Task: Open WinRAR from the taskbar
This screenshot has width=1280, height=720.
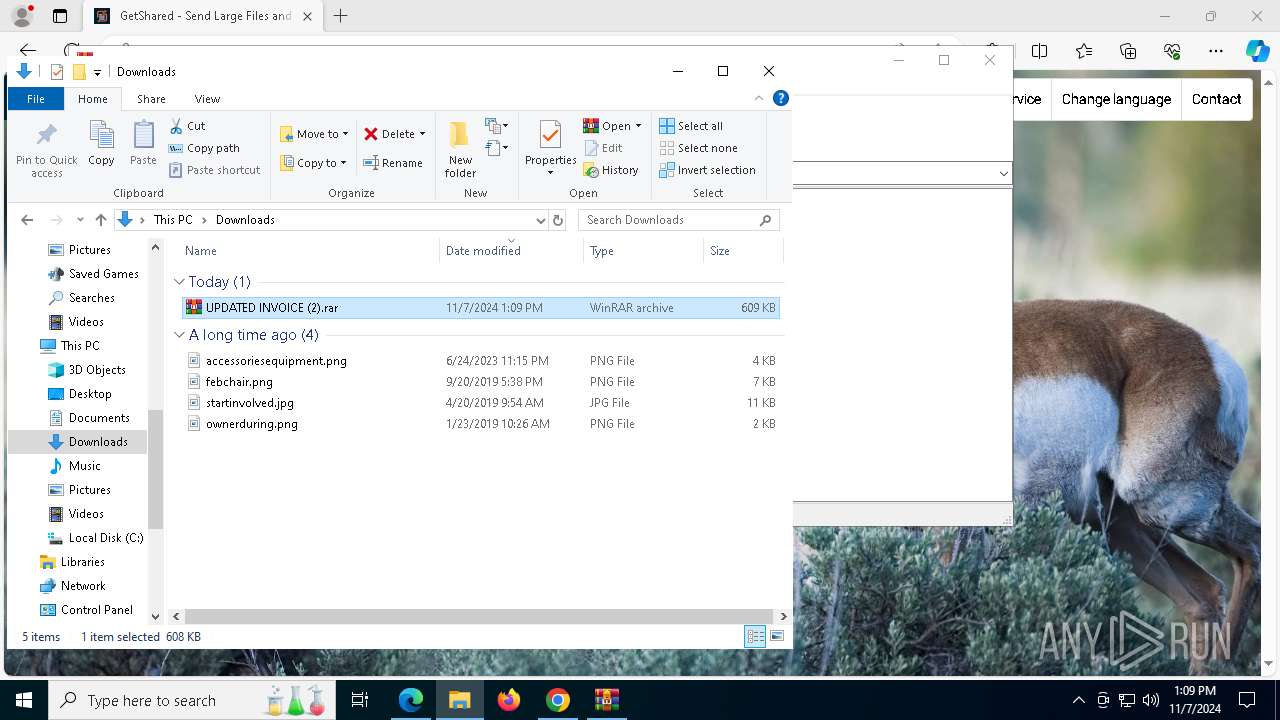Action: point(606,701)
